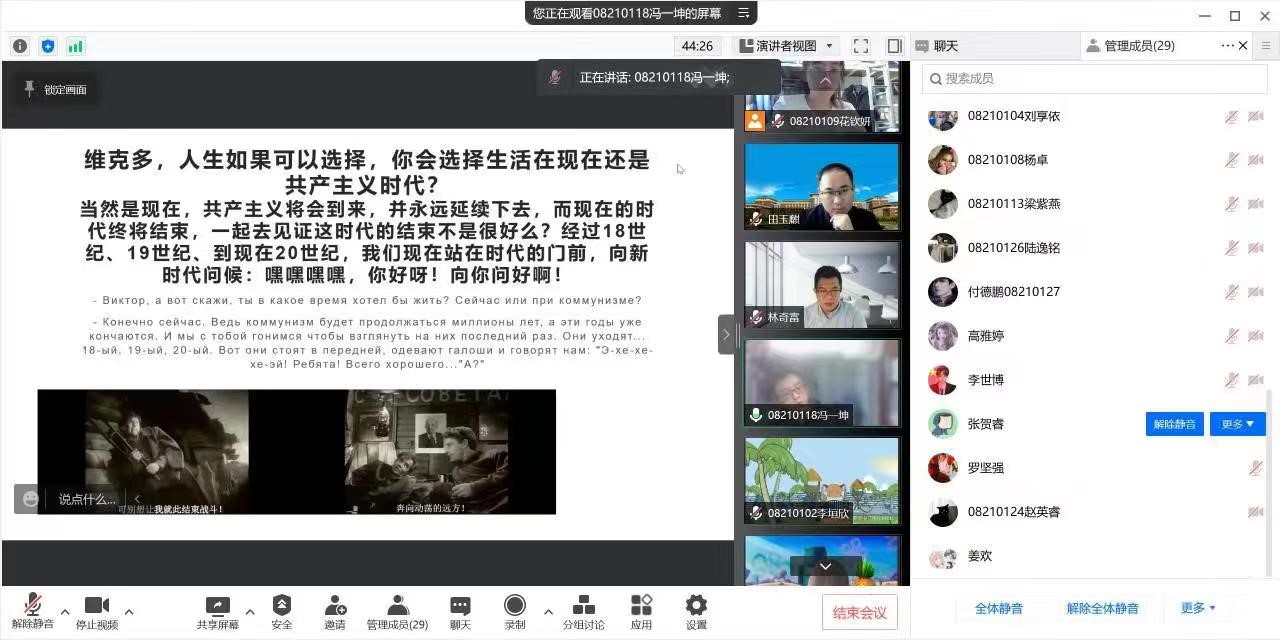This screenshot has width=1280, height=640.
Task: Open the Apps (应用) icon
Action: click(641, 606)
